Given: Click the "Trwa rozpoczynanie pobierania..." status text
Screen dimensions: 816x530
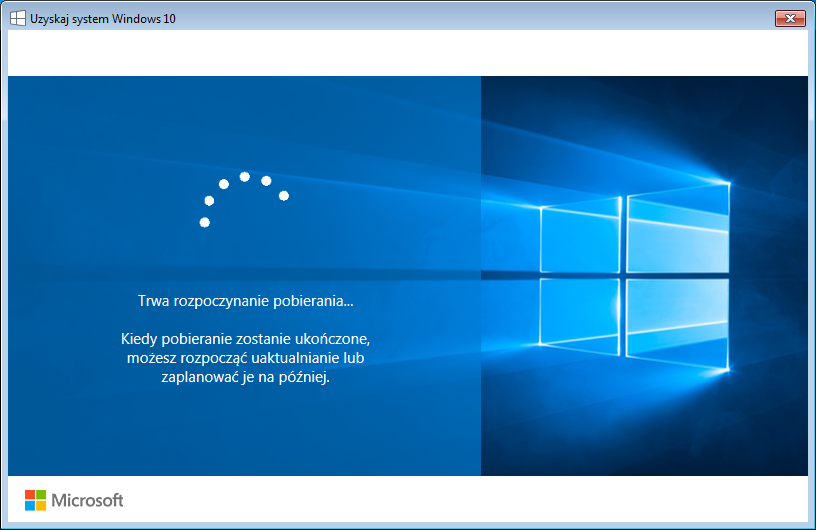Looking at the screenshot, I should [x=246, y=301].
